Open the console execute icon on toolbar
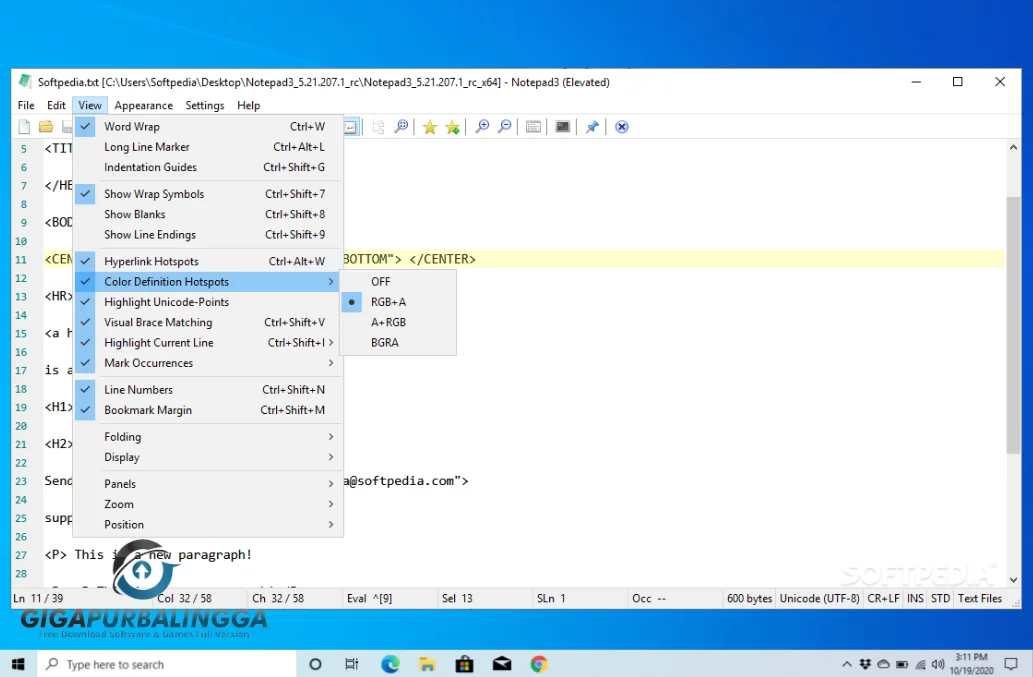Viewport: 1033px width, 677px height. click(x=561, y=126)
